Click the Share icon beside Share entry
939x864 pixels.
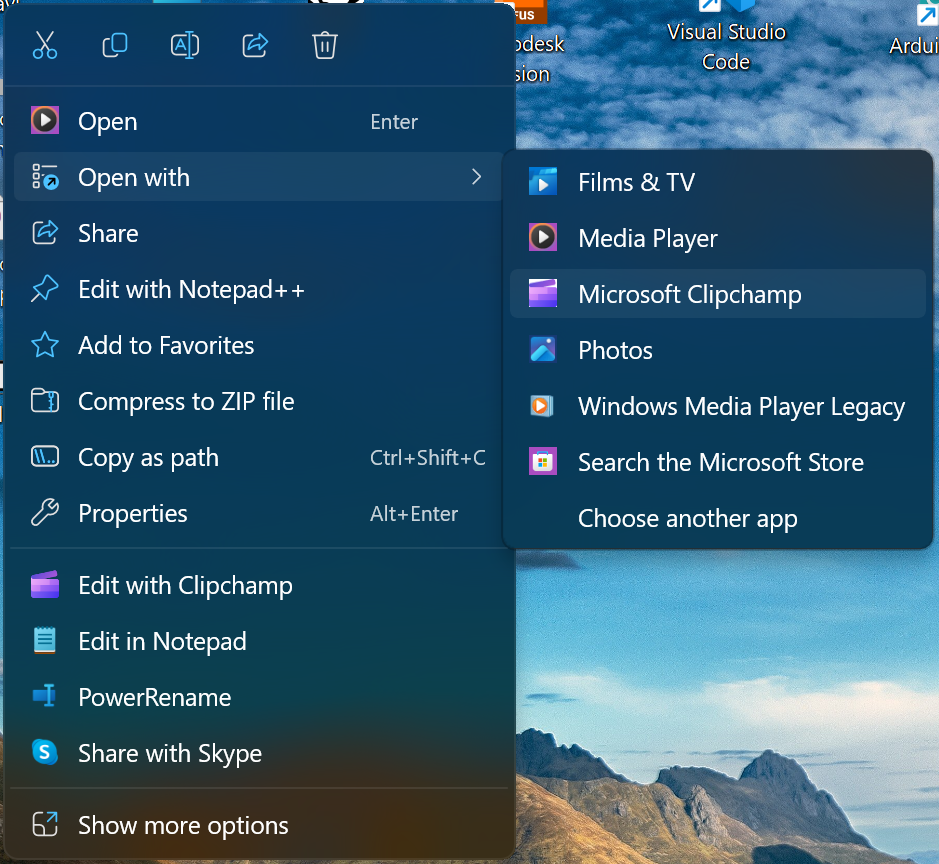(x=45, y=233)
